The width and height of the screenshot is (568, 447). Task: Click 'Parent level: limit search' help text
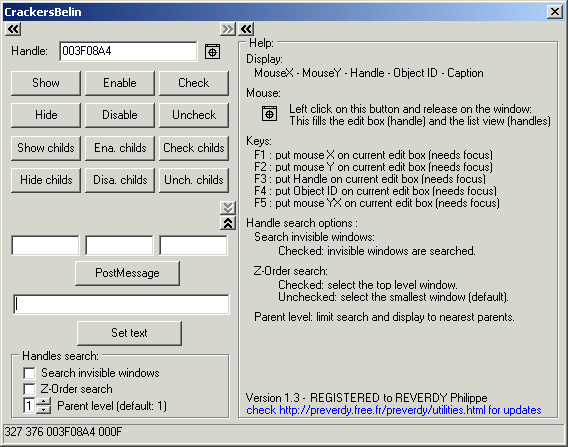pyautogui.click(x=384, y=317)
